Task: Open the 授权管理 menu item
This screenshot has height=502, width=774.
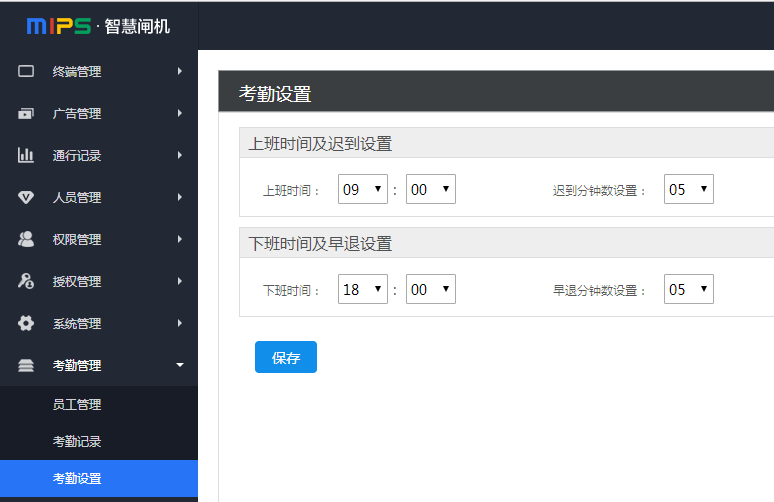Action: (99, 281)
